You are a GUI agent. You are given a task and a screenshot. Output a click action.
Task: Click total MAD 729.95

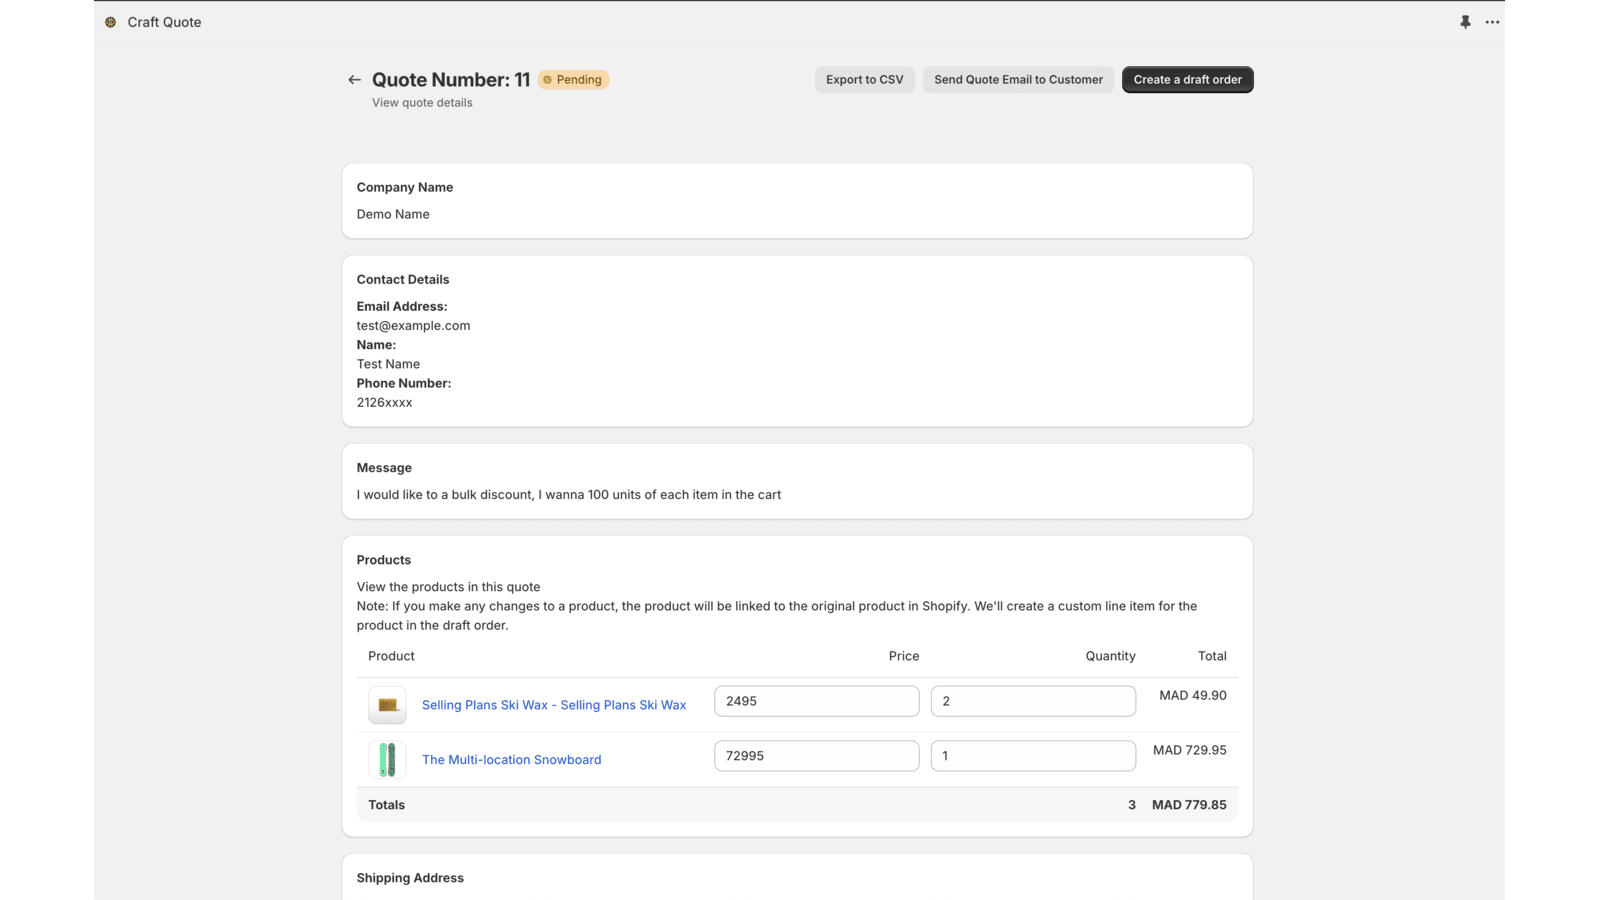[x=1189, y=750]
